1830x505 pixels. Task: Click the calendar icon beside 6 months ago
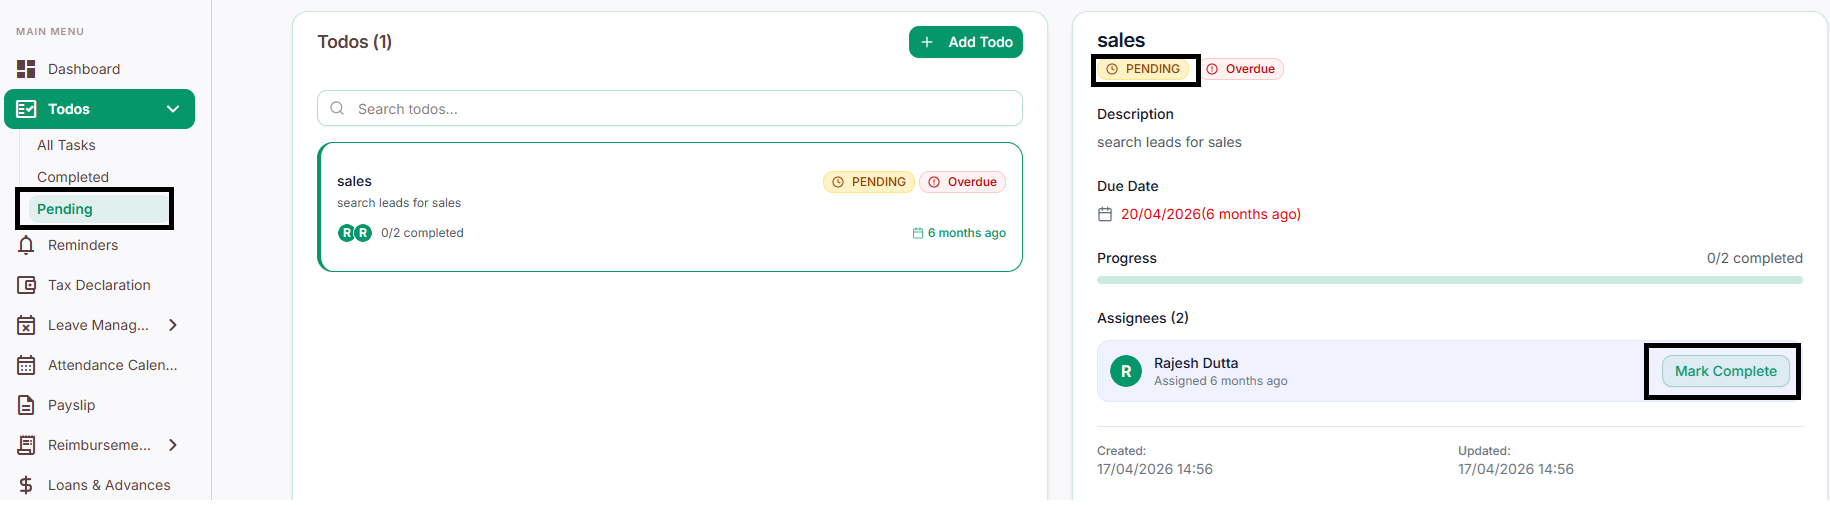[918, 233]
